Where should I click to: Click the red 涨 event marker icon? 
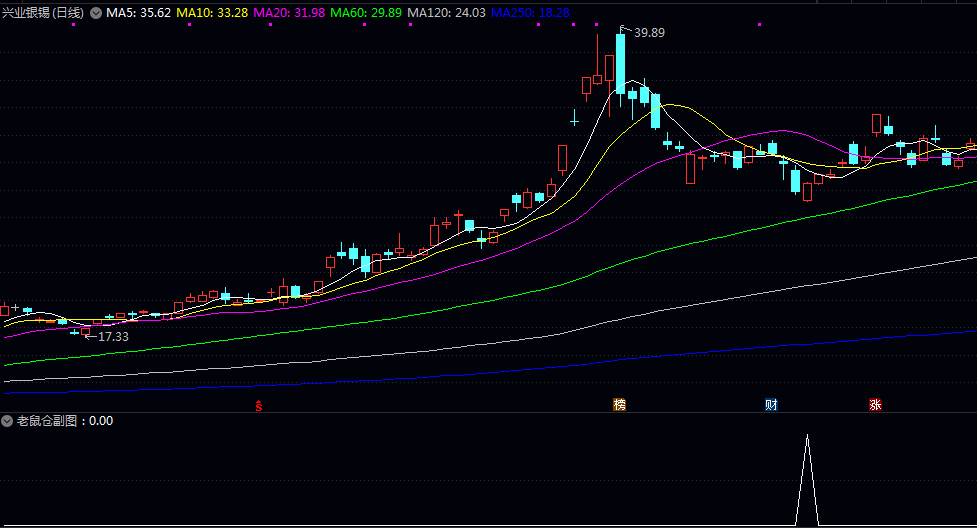click(876, 405)
